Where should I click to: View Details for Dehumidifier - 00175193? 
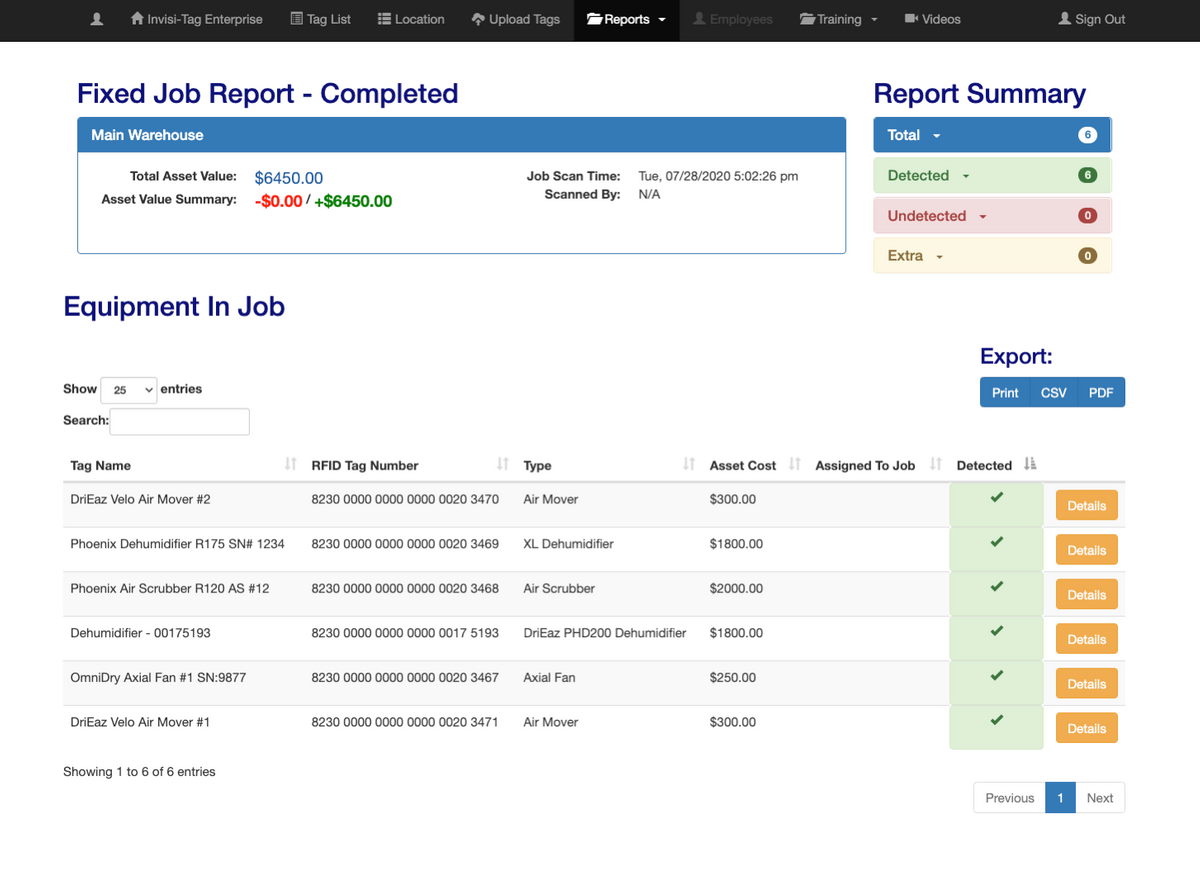1086,638
